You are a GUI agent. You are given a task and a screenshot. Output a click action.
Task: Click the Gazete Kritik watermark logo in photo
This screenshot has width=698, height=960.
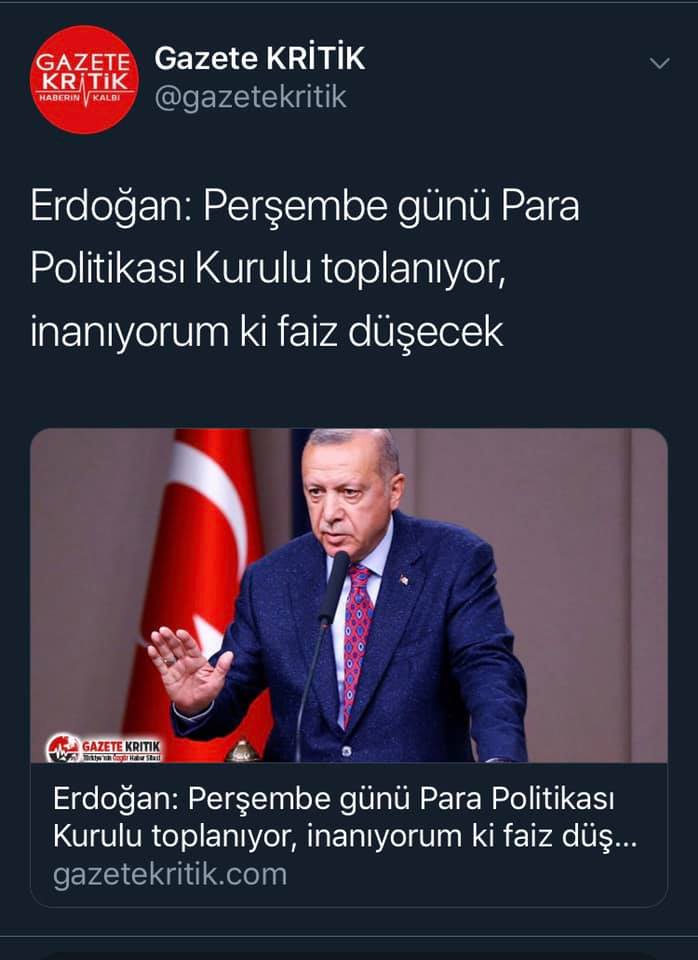[104, 748]
